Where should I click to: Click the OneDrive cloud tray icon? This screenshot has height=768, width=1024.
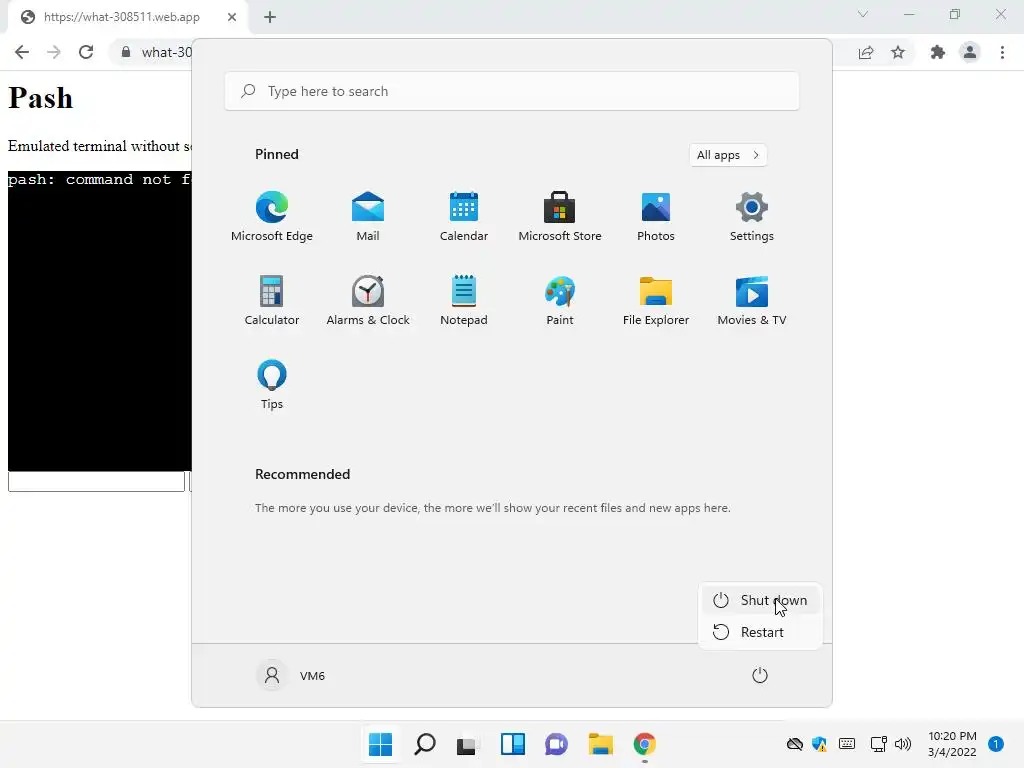click(795, 744)
